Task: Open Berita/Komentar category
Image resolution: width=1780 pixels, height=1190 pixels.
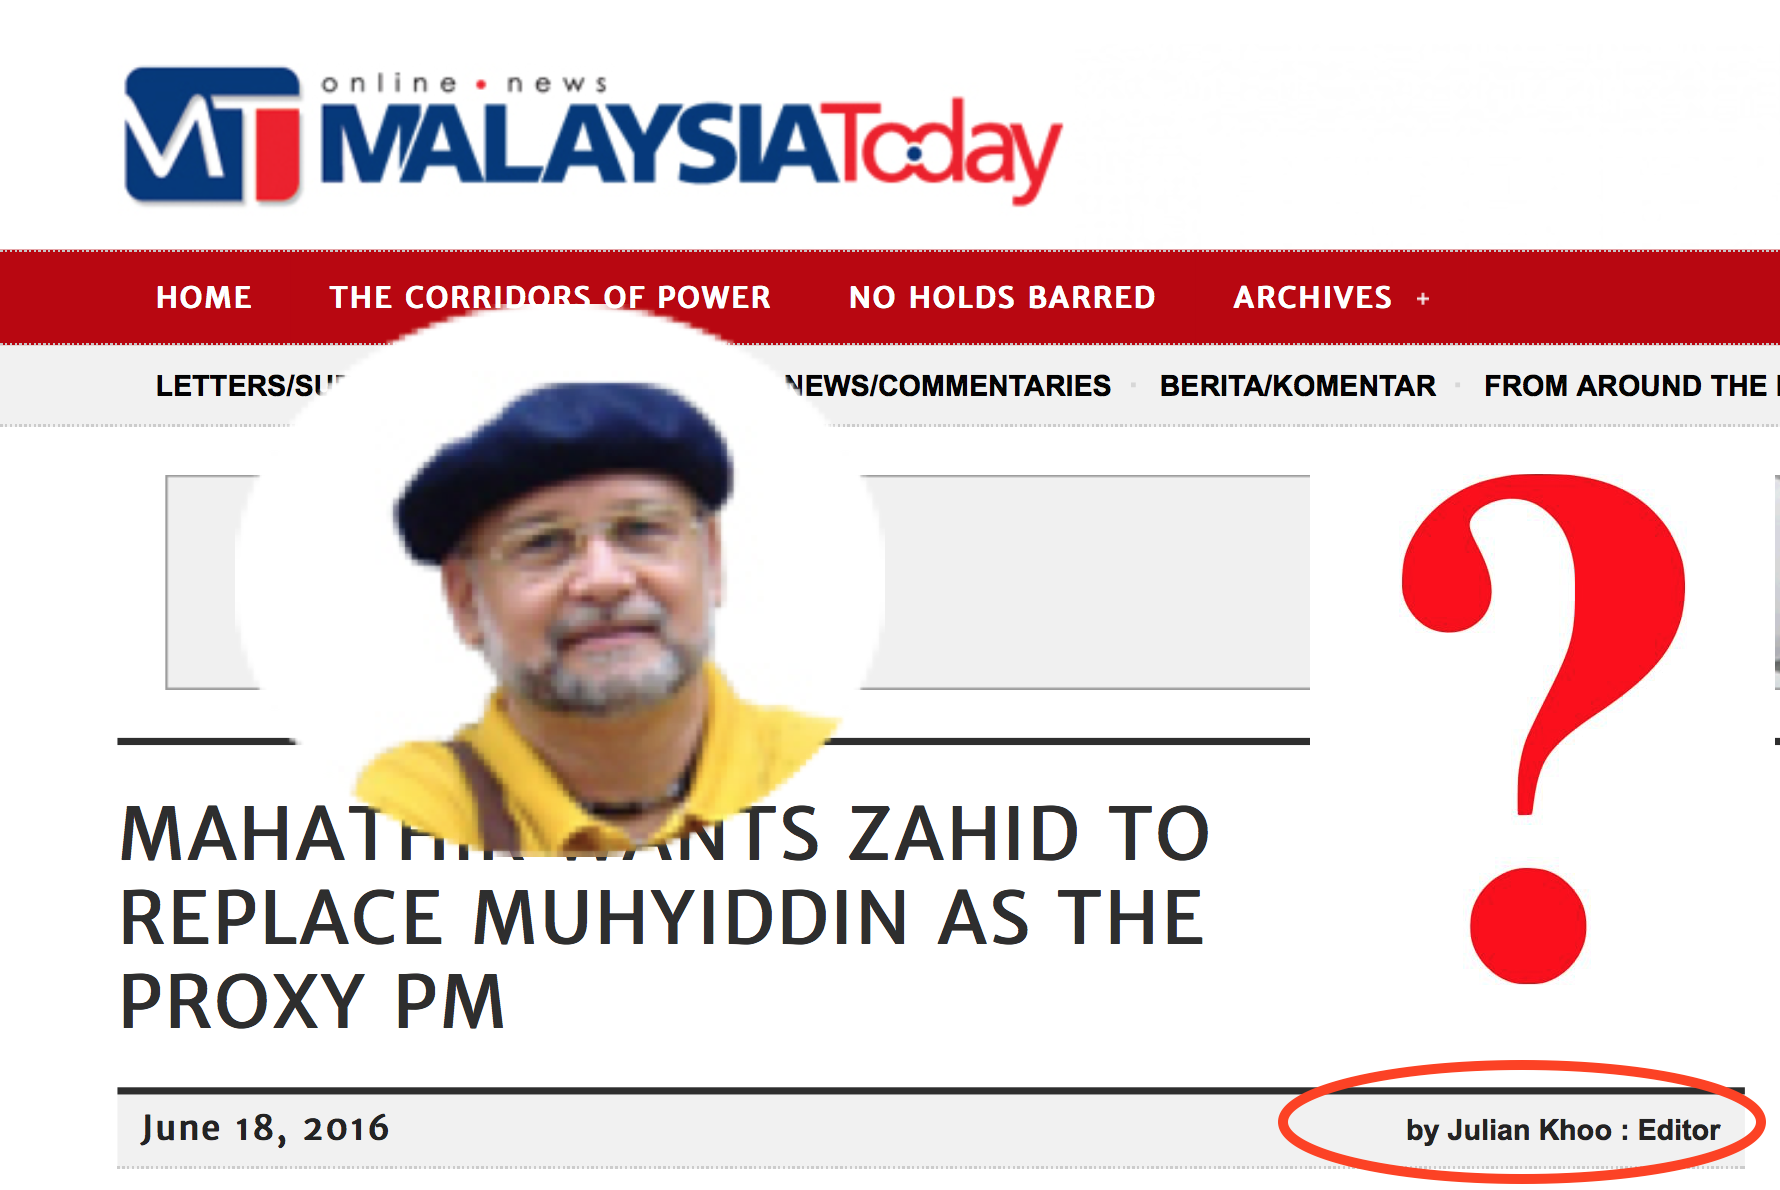Action: (1297, 385)
